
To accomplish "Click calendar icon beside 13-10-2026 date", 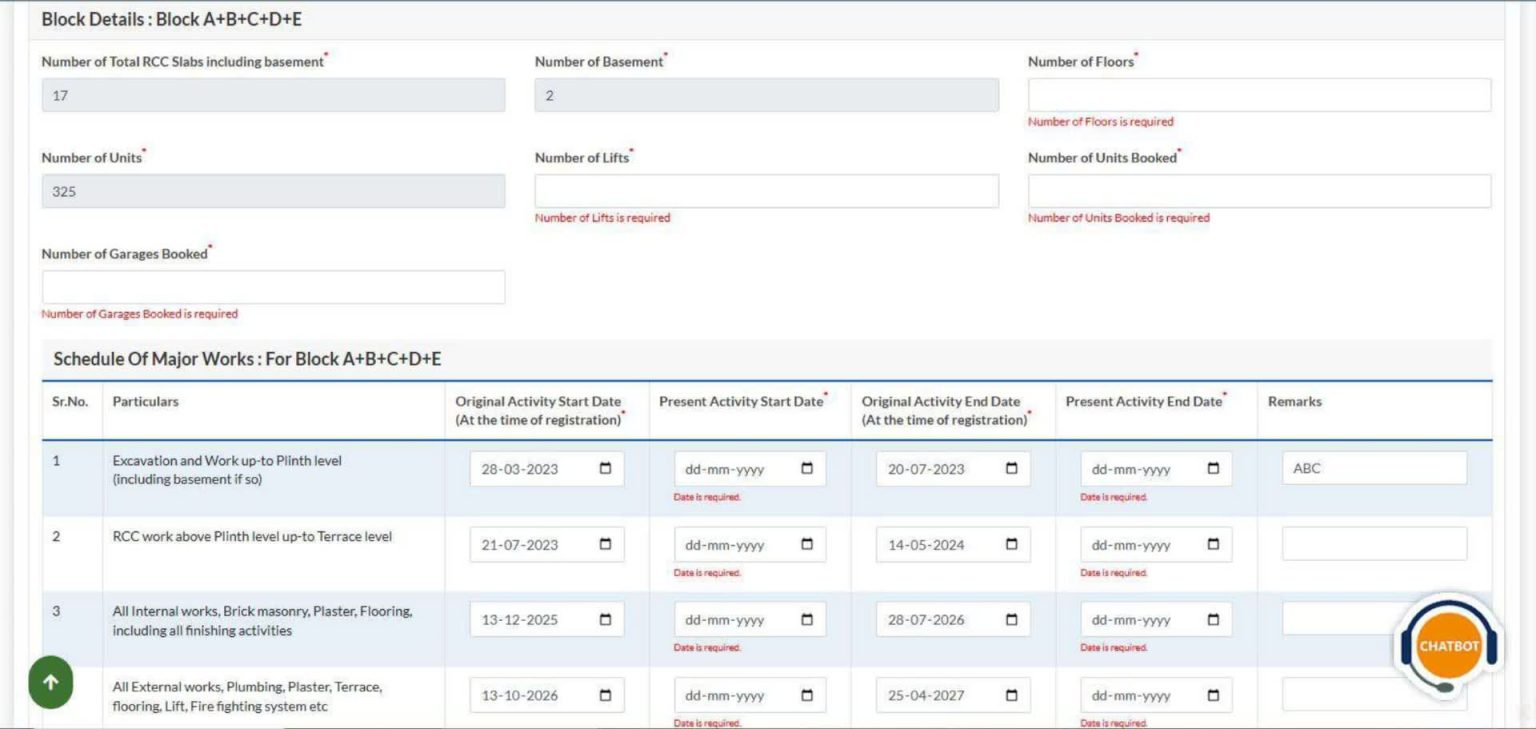I will [x=606, y=694].
